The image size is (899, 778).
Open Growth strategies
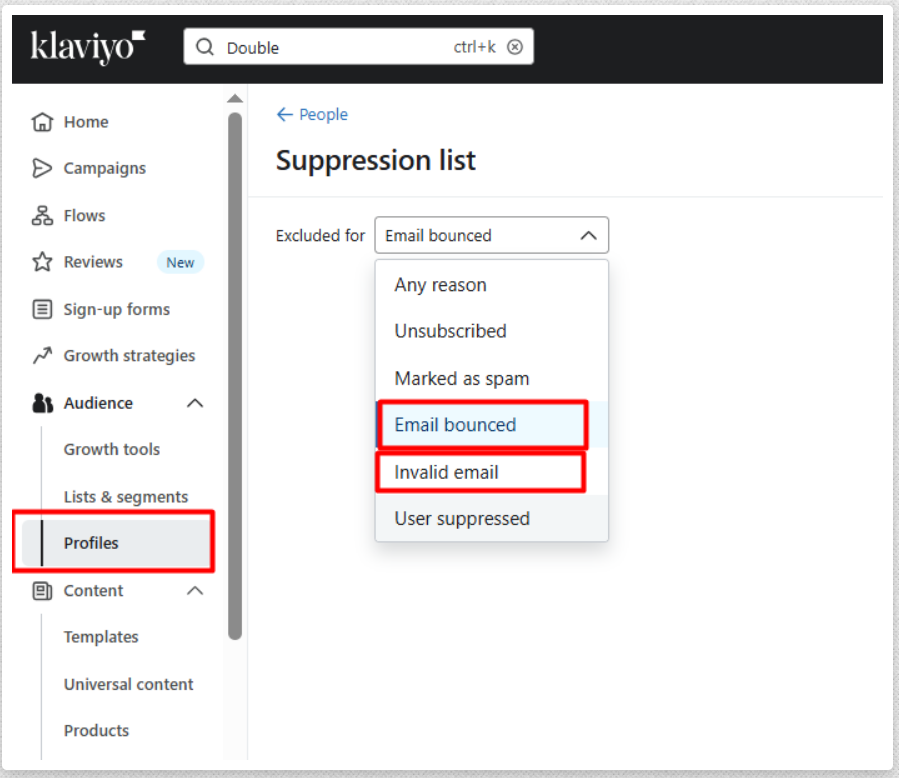click(130, 356)
